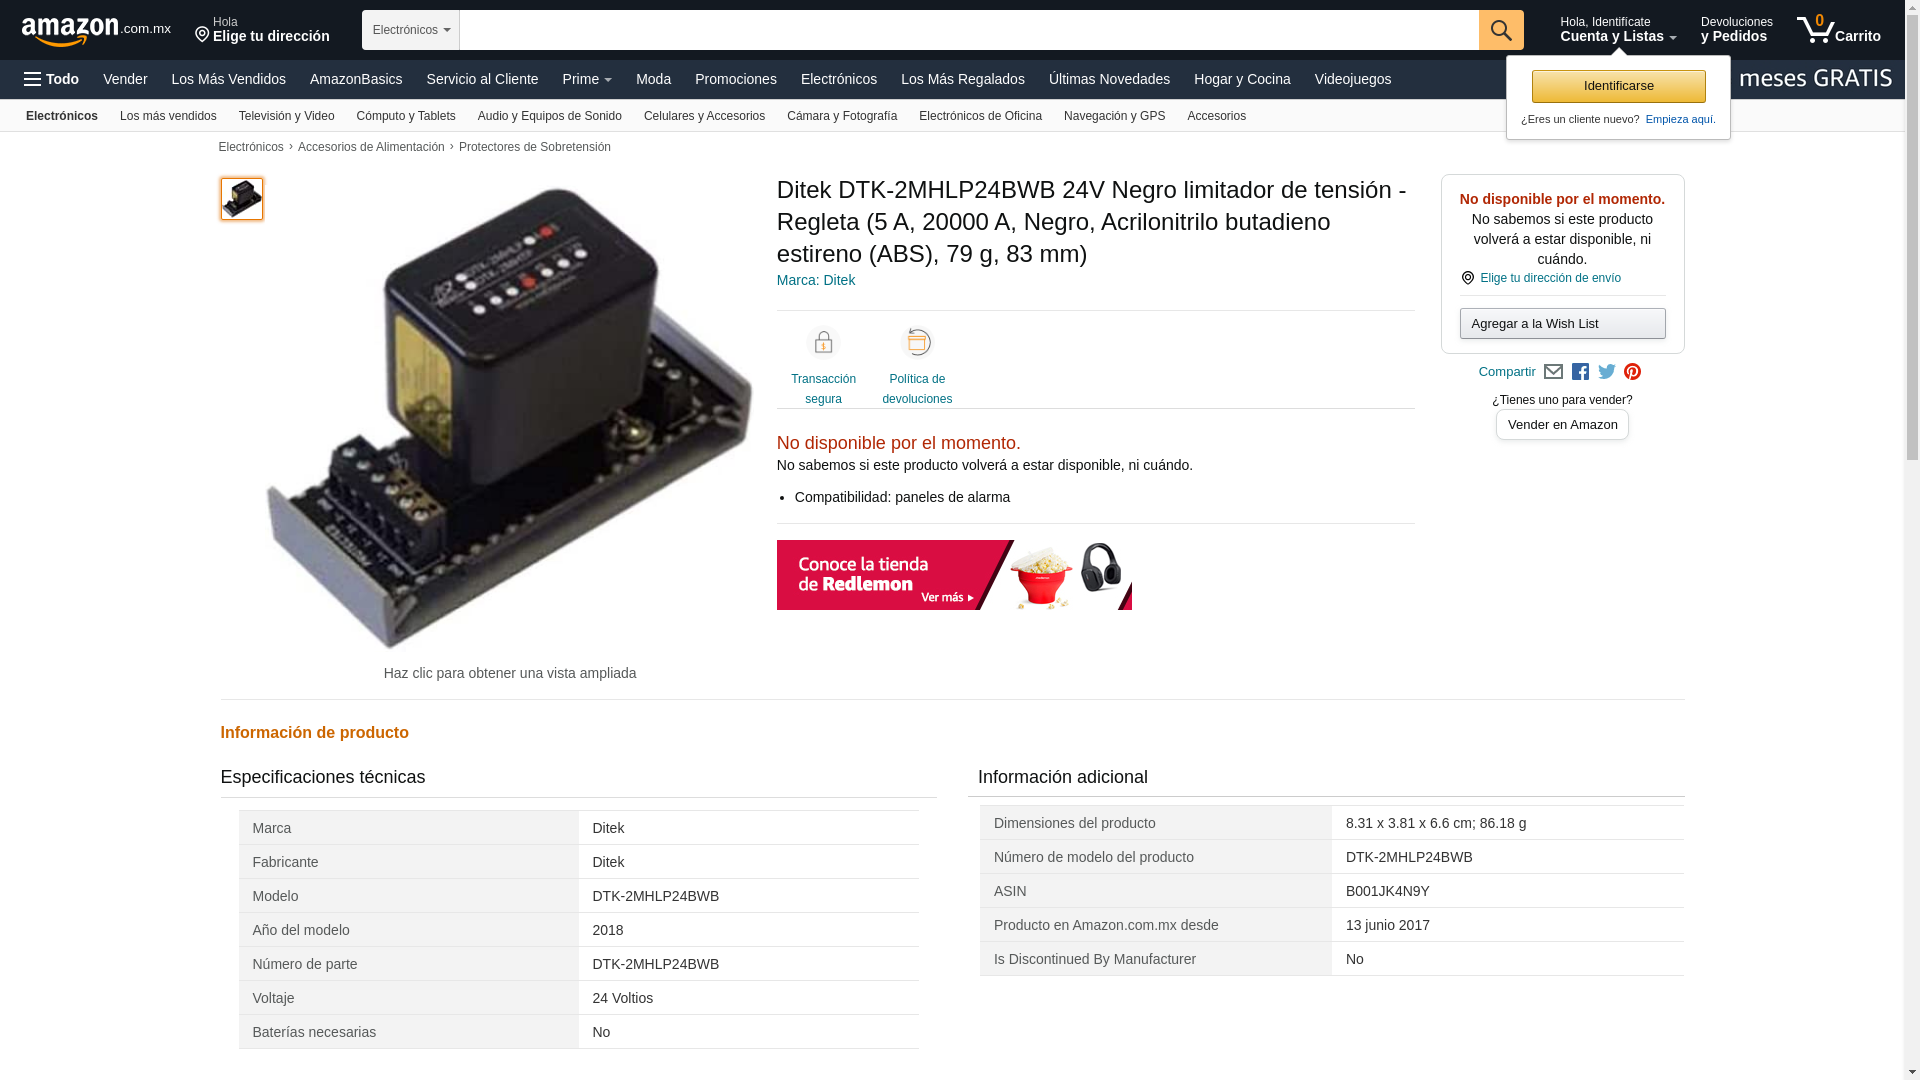Select Celulares y Accesorios subcategory tab
Image resolution: width=1920 pixels, height=1080 pixels.
tap(704, 116)
